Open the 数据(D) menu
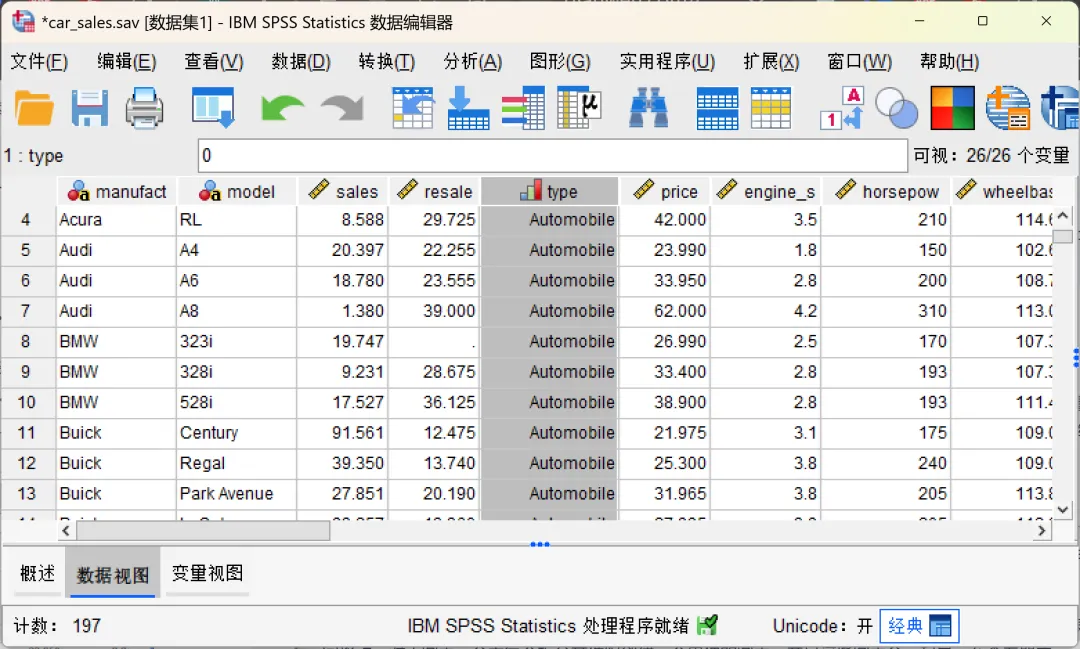 pyautogui.click(x=301, y=62)
